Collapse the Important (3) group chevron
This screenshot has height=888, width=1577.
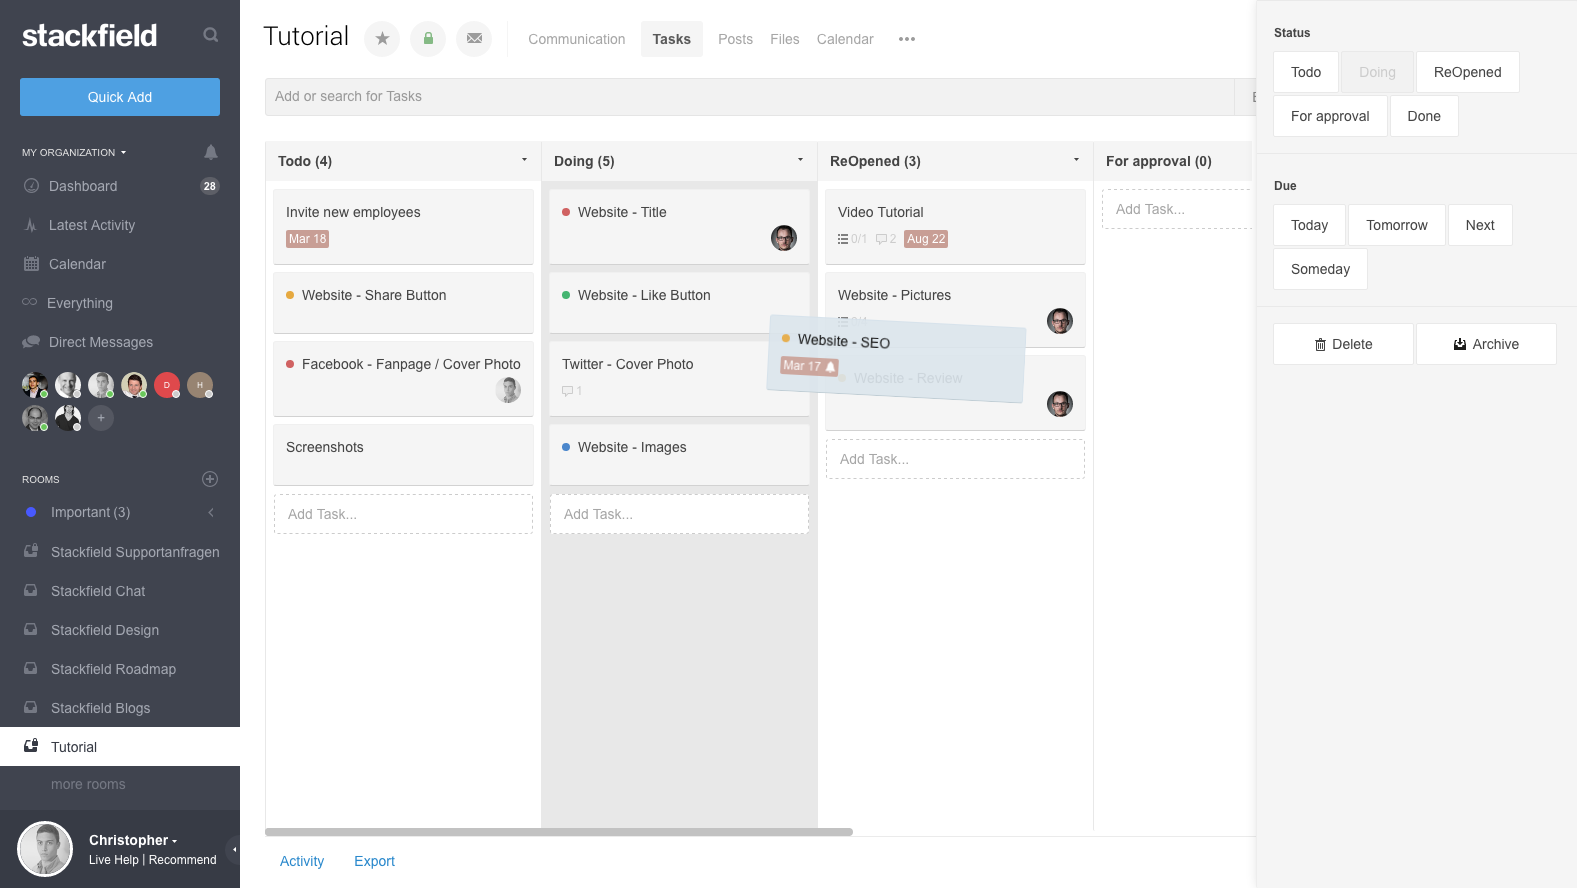pos(211,513)
